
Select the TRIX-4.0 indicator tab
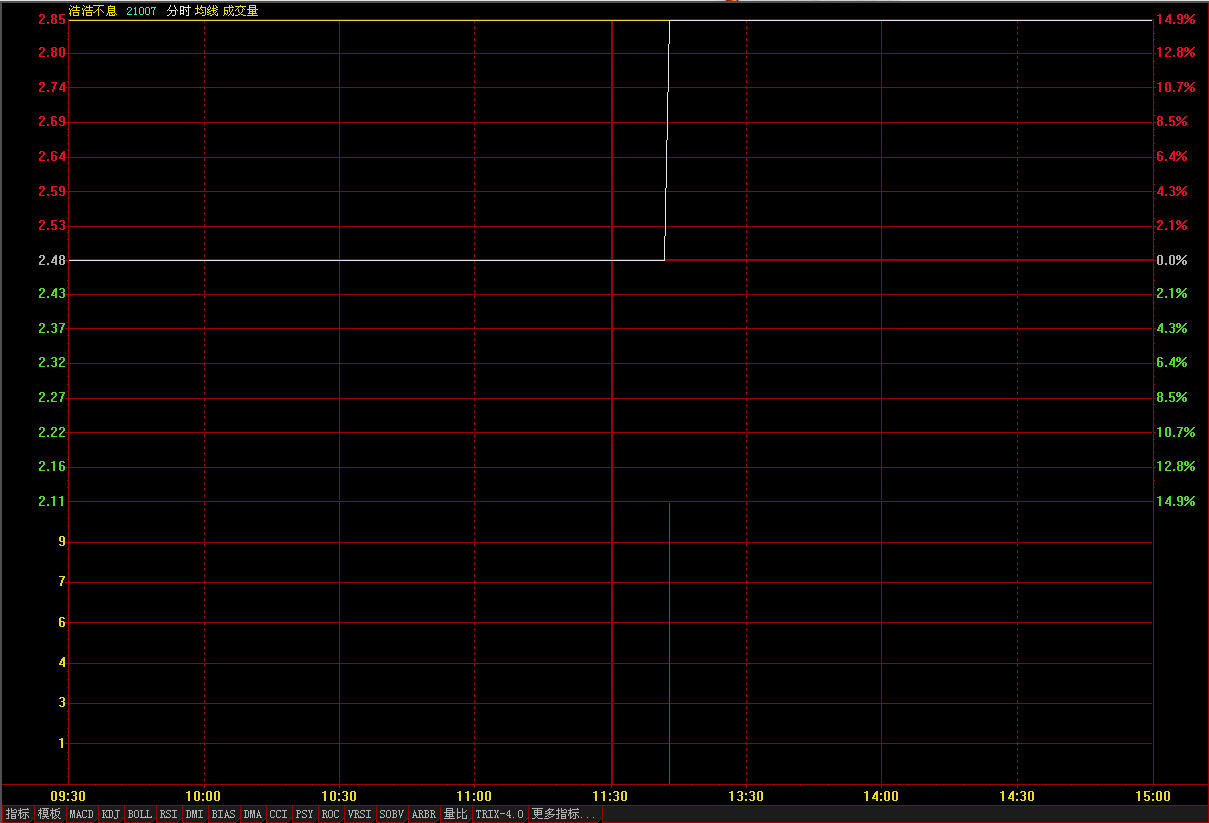pyautogui.click(x=500, y=814)
